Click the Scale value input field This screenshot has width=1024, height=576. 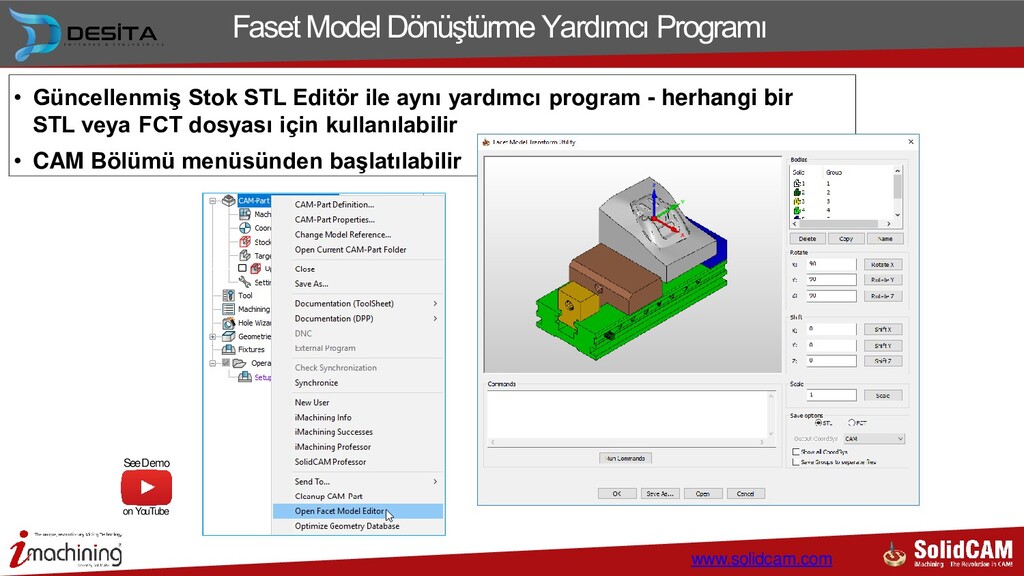(831, 395)
